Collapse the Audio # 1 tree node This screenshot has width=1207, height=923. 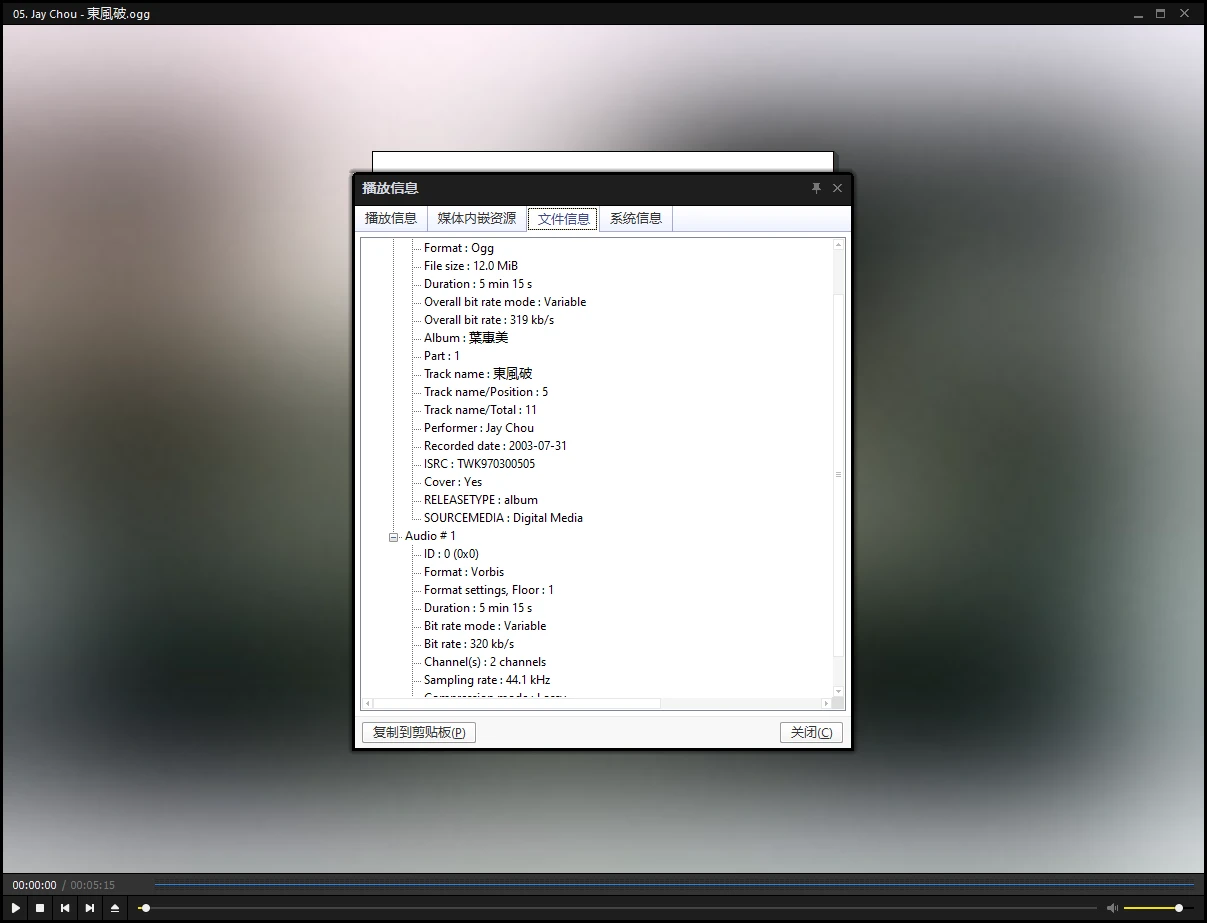tap(394, 537)
